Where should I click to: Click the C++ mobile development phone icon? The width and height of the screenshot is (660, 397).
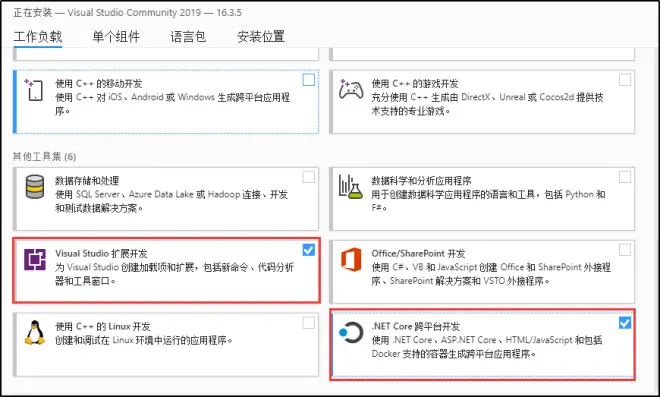(34, 89)
